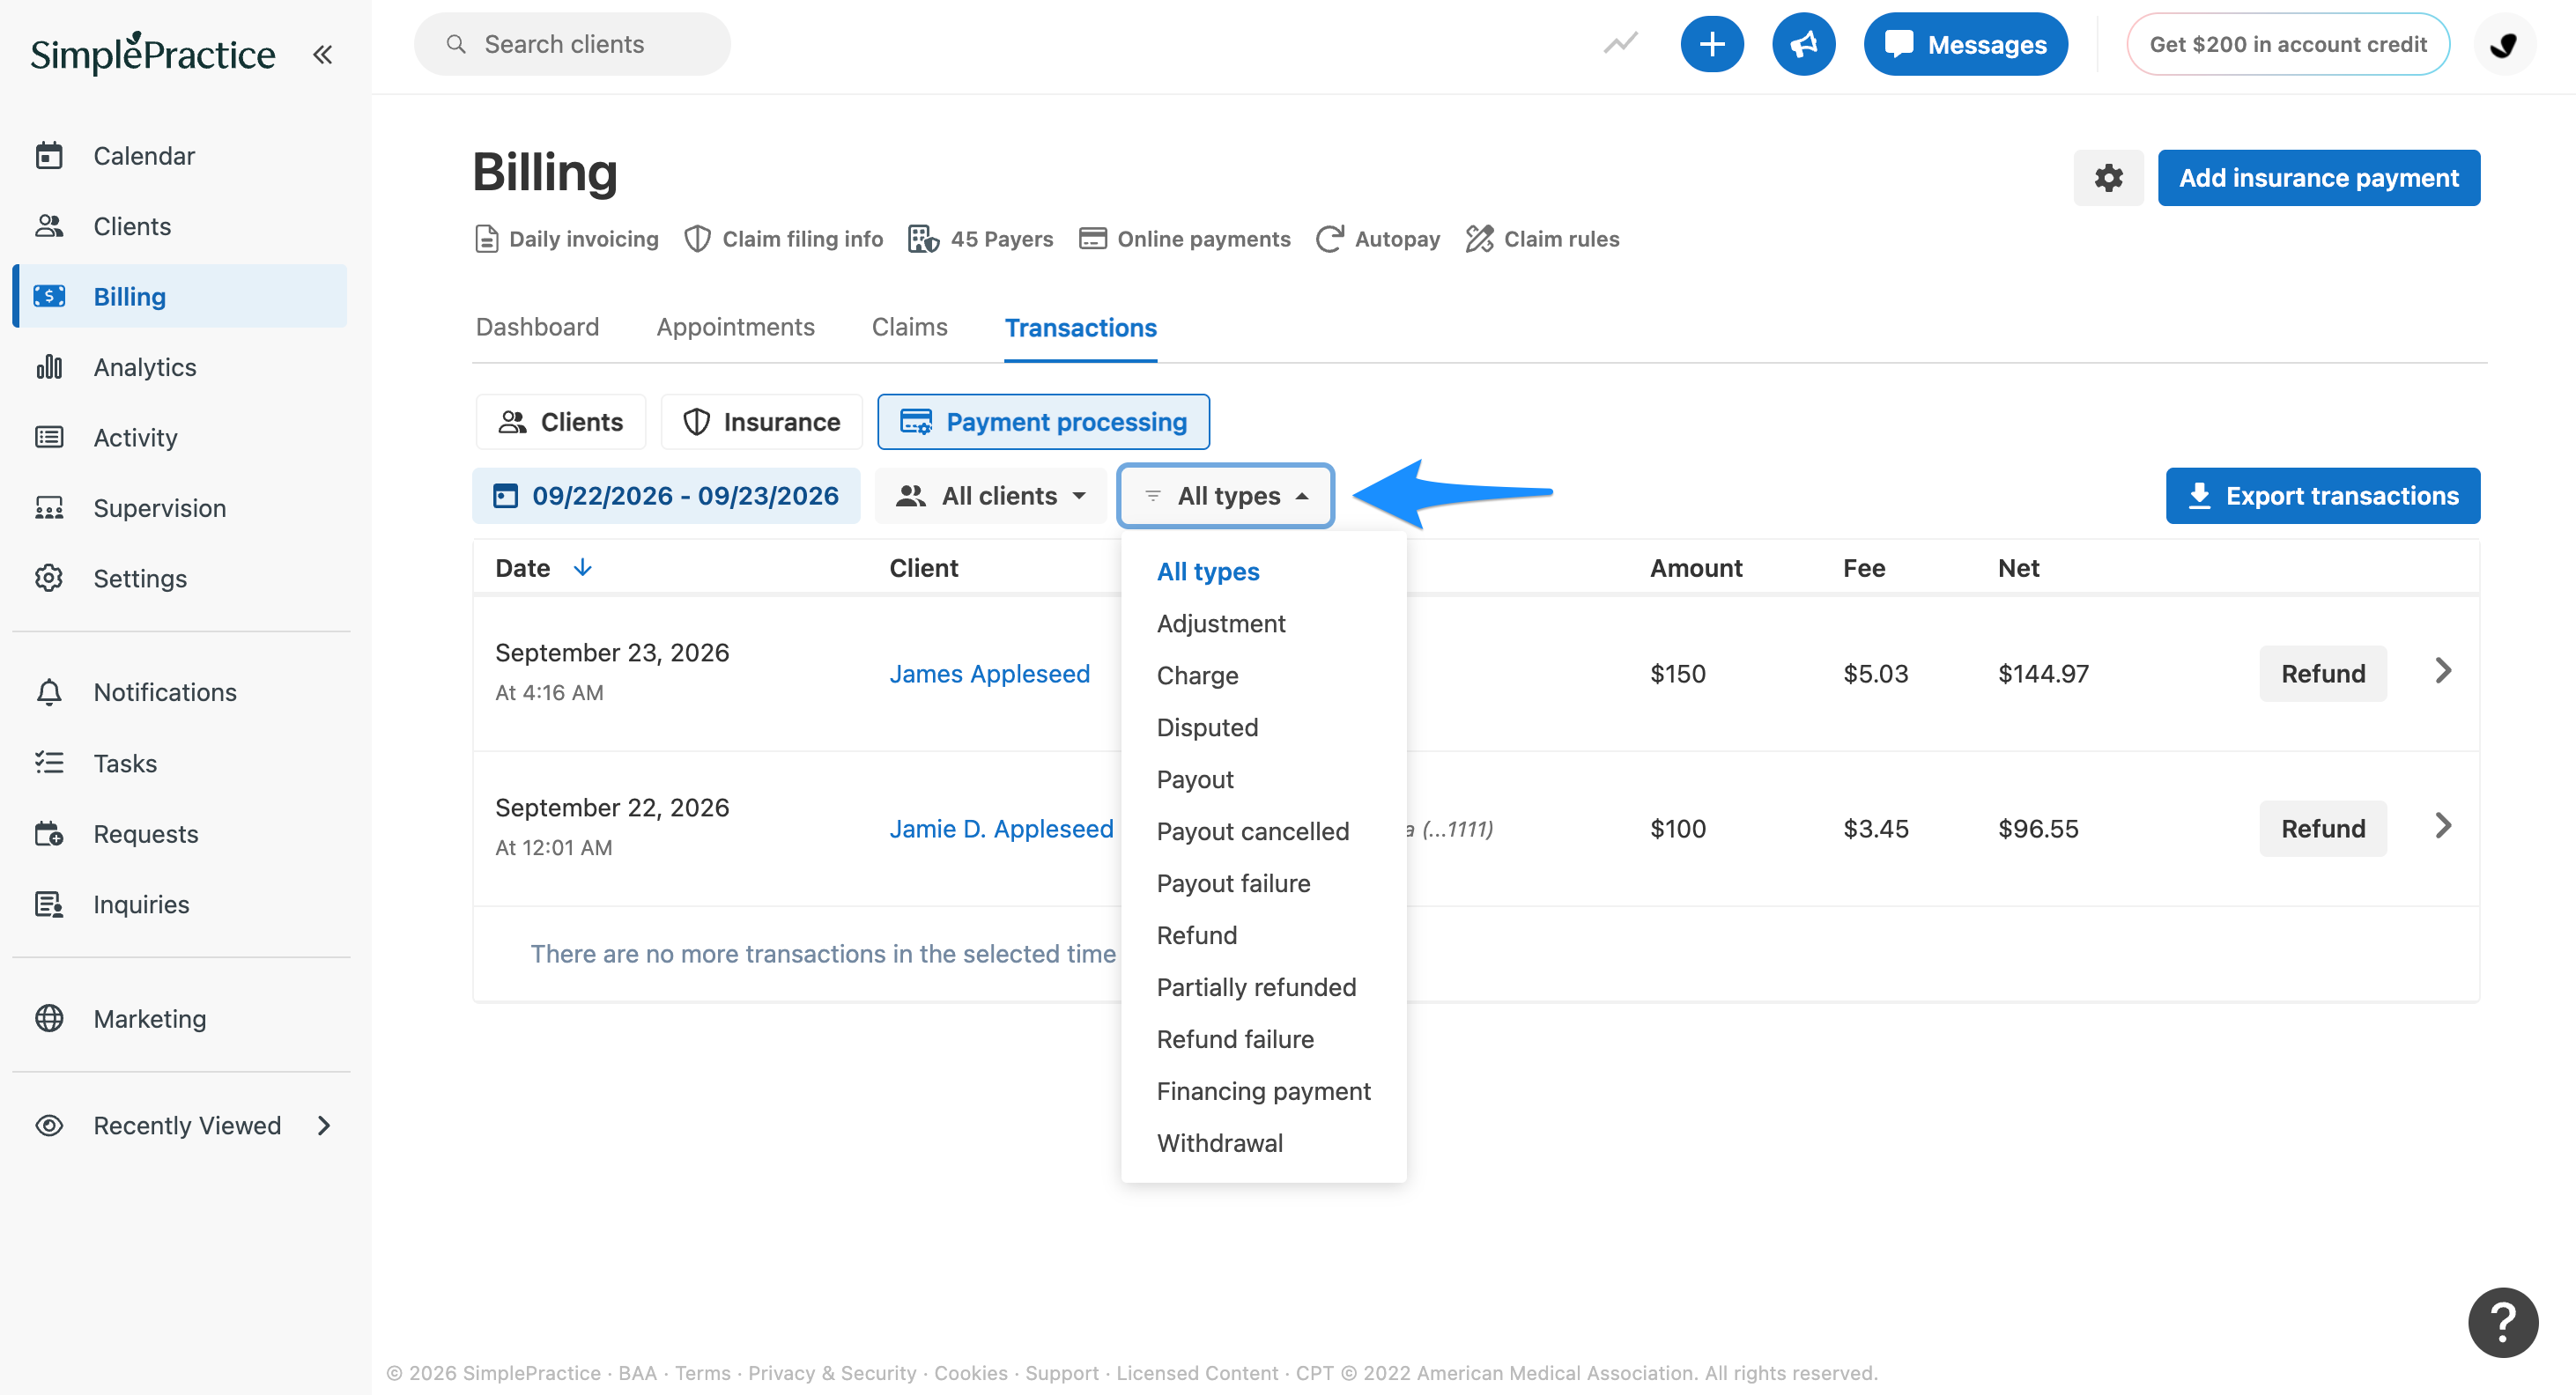Select Payout cancelled in the types menu
The height and width of the screenshot is (1395, 2576).
click(1252, 831)
